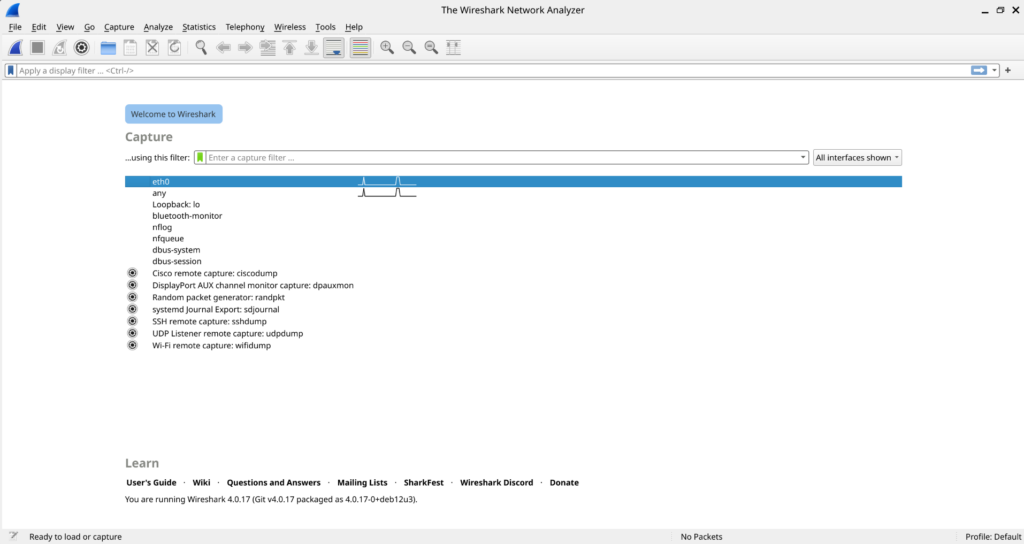The height and width of the screenshot is (544, 1024).
Task: Open the Mailing Lists link
Action: coord(362,483)
